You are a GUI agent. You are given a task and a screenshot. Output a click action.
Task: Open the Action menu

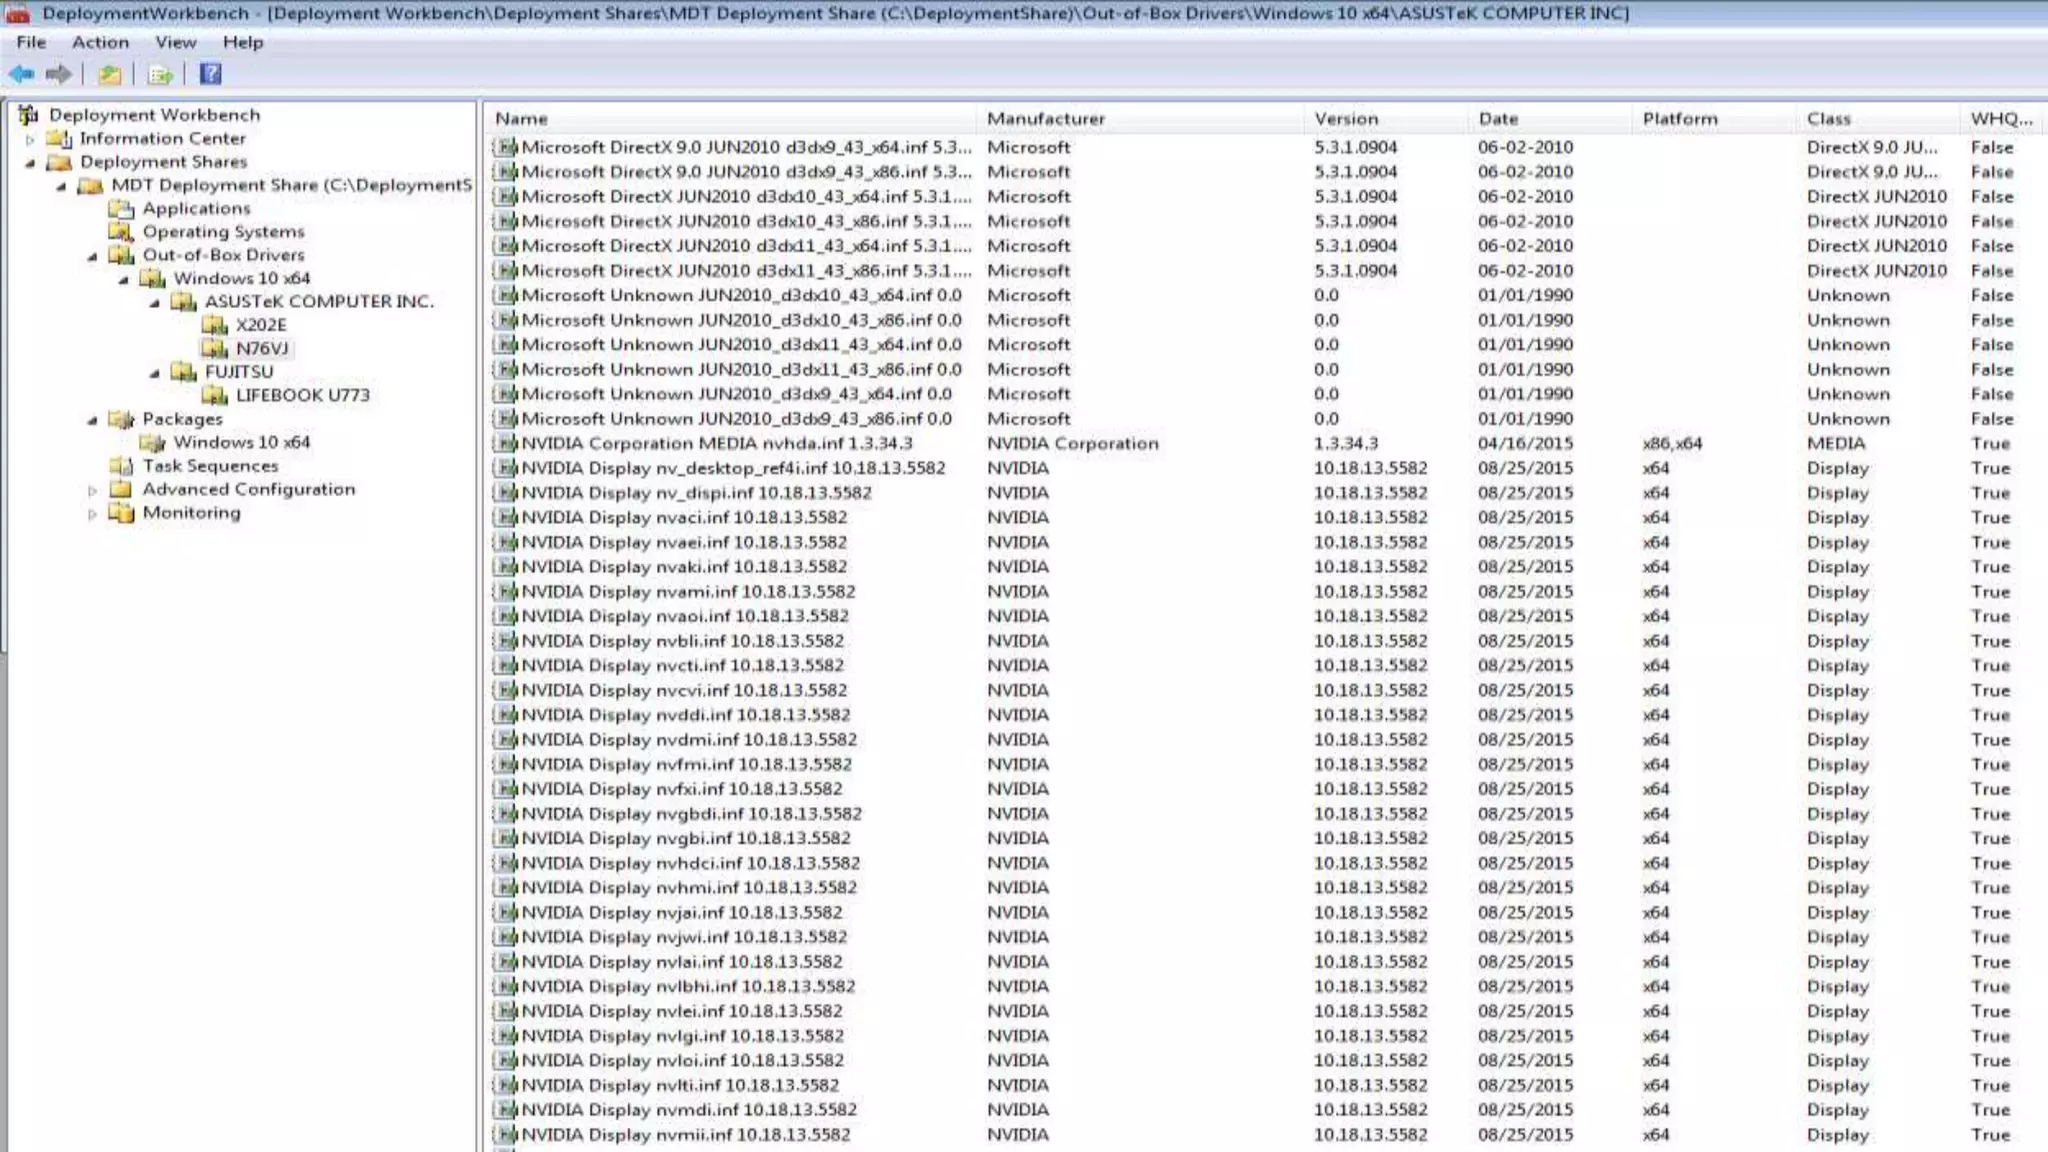(100, 42)
